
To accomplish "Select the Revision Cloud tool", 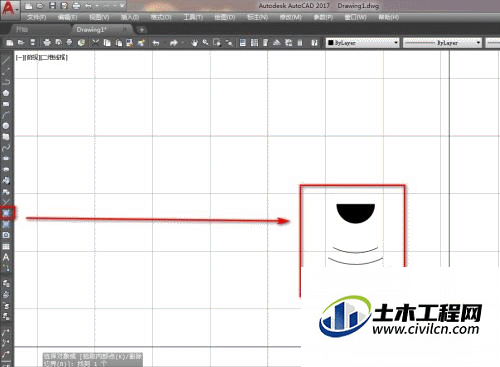I will tap(6, 137).
